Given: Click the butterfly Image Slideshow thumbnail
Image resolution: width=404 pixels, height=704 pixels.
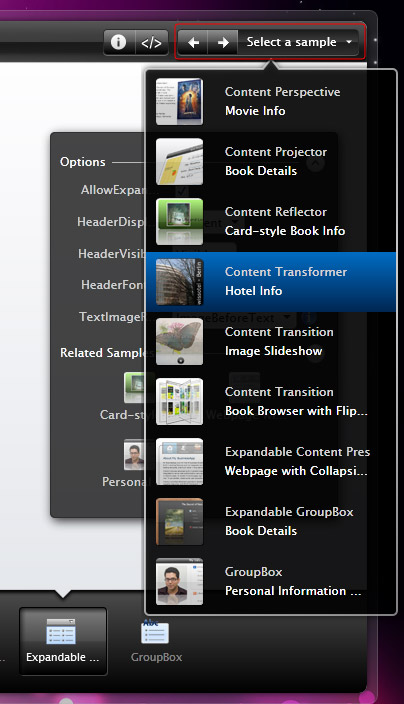Looking at the screenshot, I should click(180, 342).
